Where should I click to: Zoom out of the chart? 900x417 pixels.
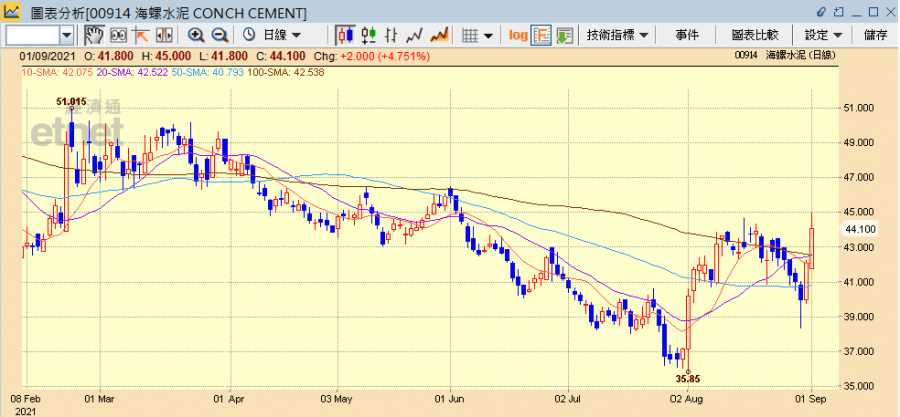pyautogui.click(x=219, y=35)
